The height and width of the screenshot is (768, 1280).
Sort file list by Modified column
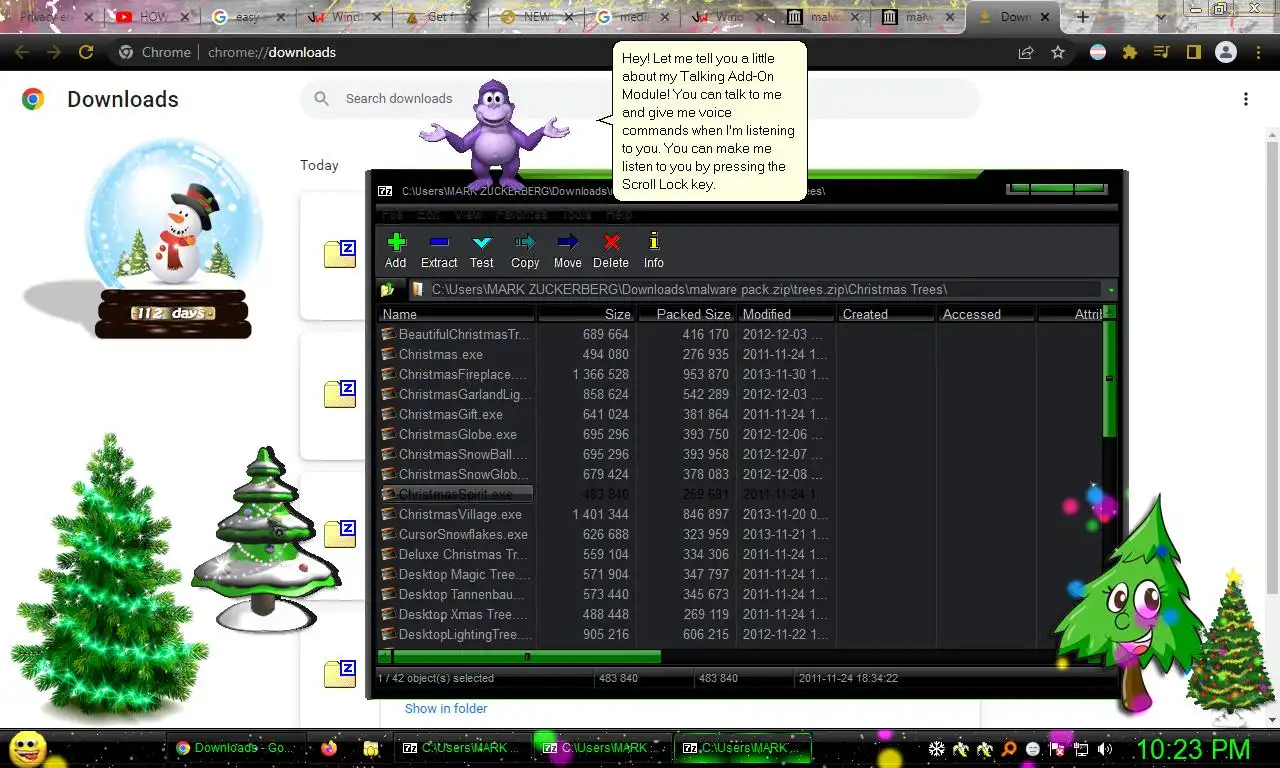[786, 314]
